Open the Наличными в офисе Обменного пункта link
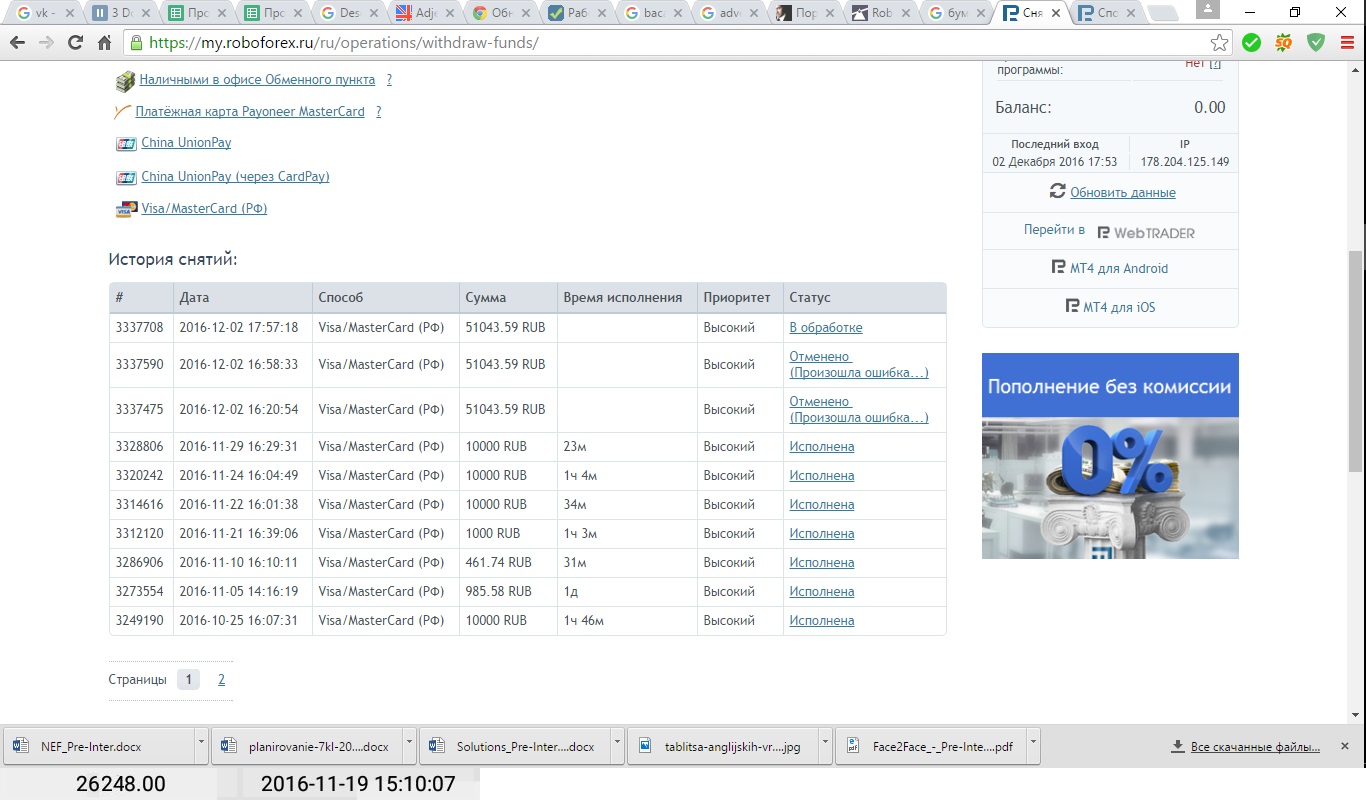The width and height of the screenshot is (1366, 800). click(x=257, y=80)
